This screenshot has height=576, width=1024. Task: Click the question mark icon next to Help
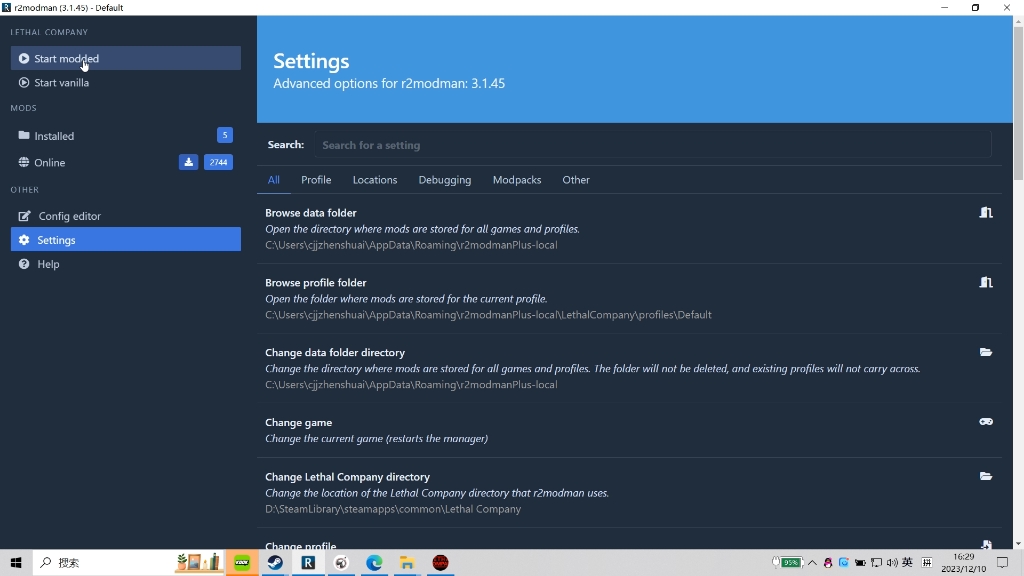pos(24,264)
